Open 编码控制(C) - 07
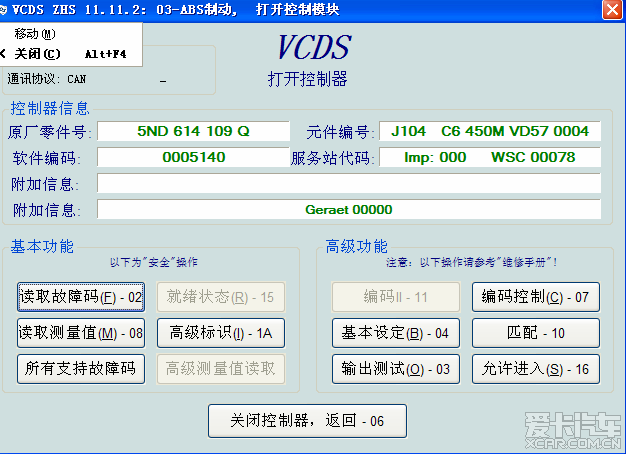Image resolution: width=626 pixels, height=454 pixels. point(536,297)
